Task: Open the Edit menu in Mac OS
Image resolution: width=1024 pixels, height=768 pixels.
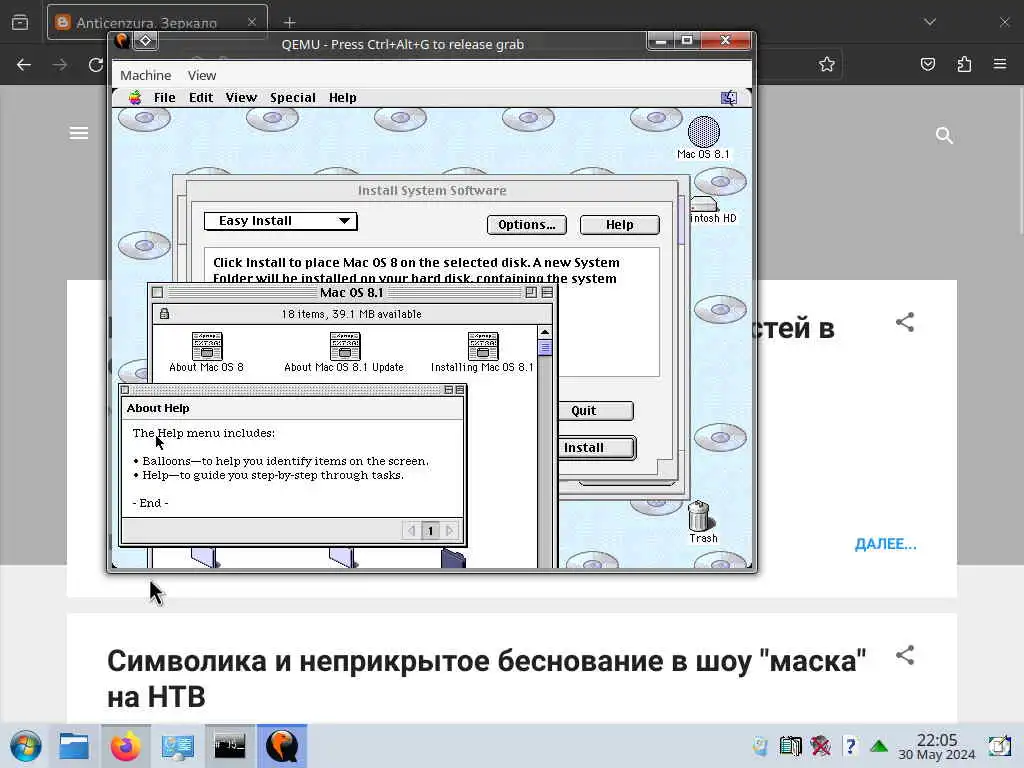Action: [x=200, y=98]
